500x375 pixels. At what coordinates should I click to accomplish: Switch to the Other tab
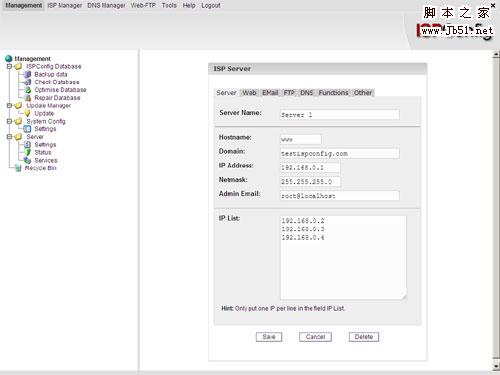(363, 93)
